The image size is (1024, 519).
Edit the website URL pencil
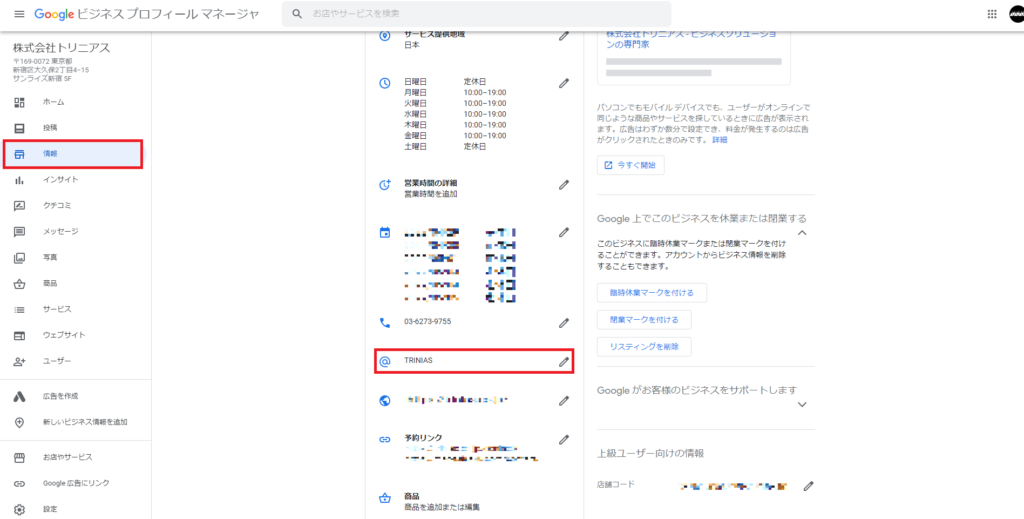tap(564, 401)
